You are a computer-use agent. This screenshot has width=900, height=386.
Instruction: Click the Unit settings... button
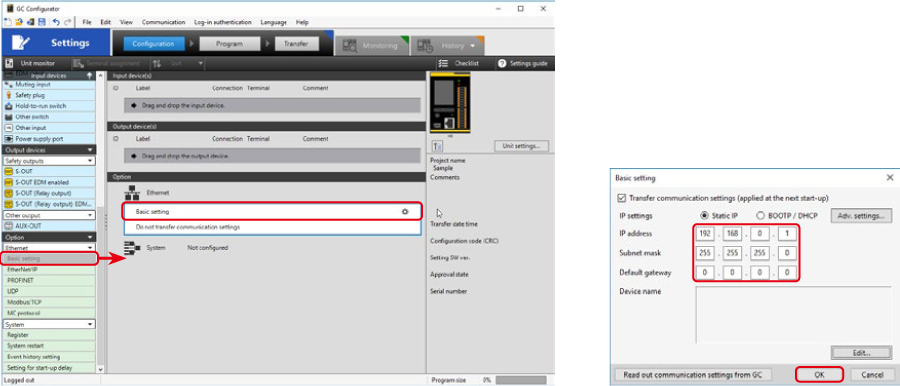tap(521, 146)
